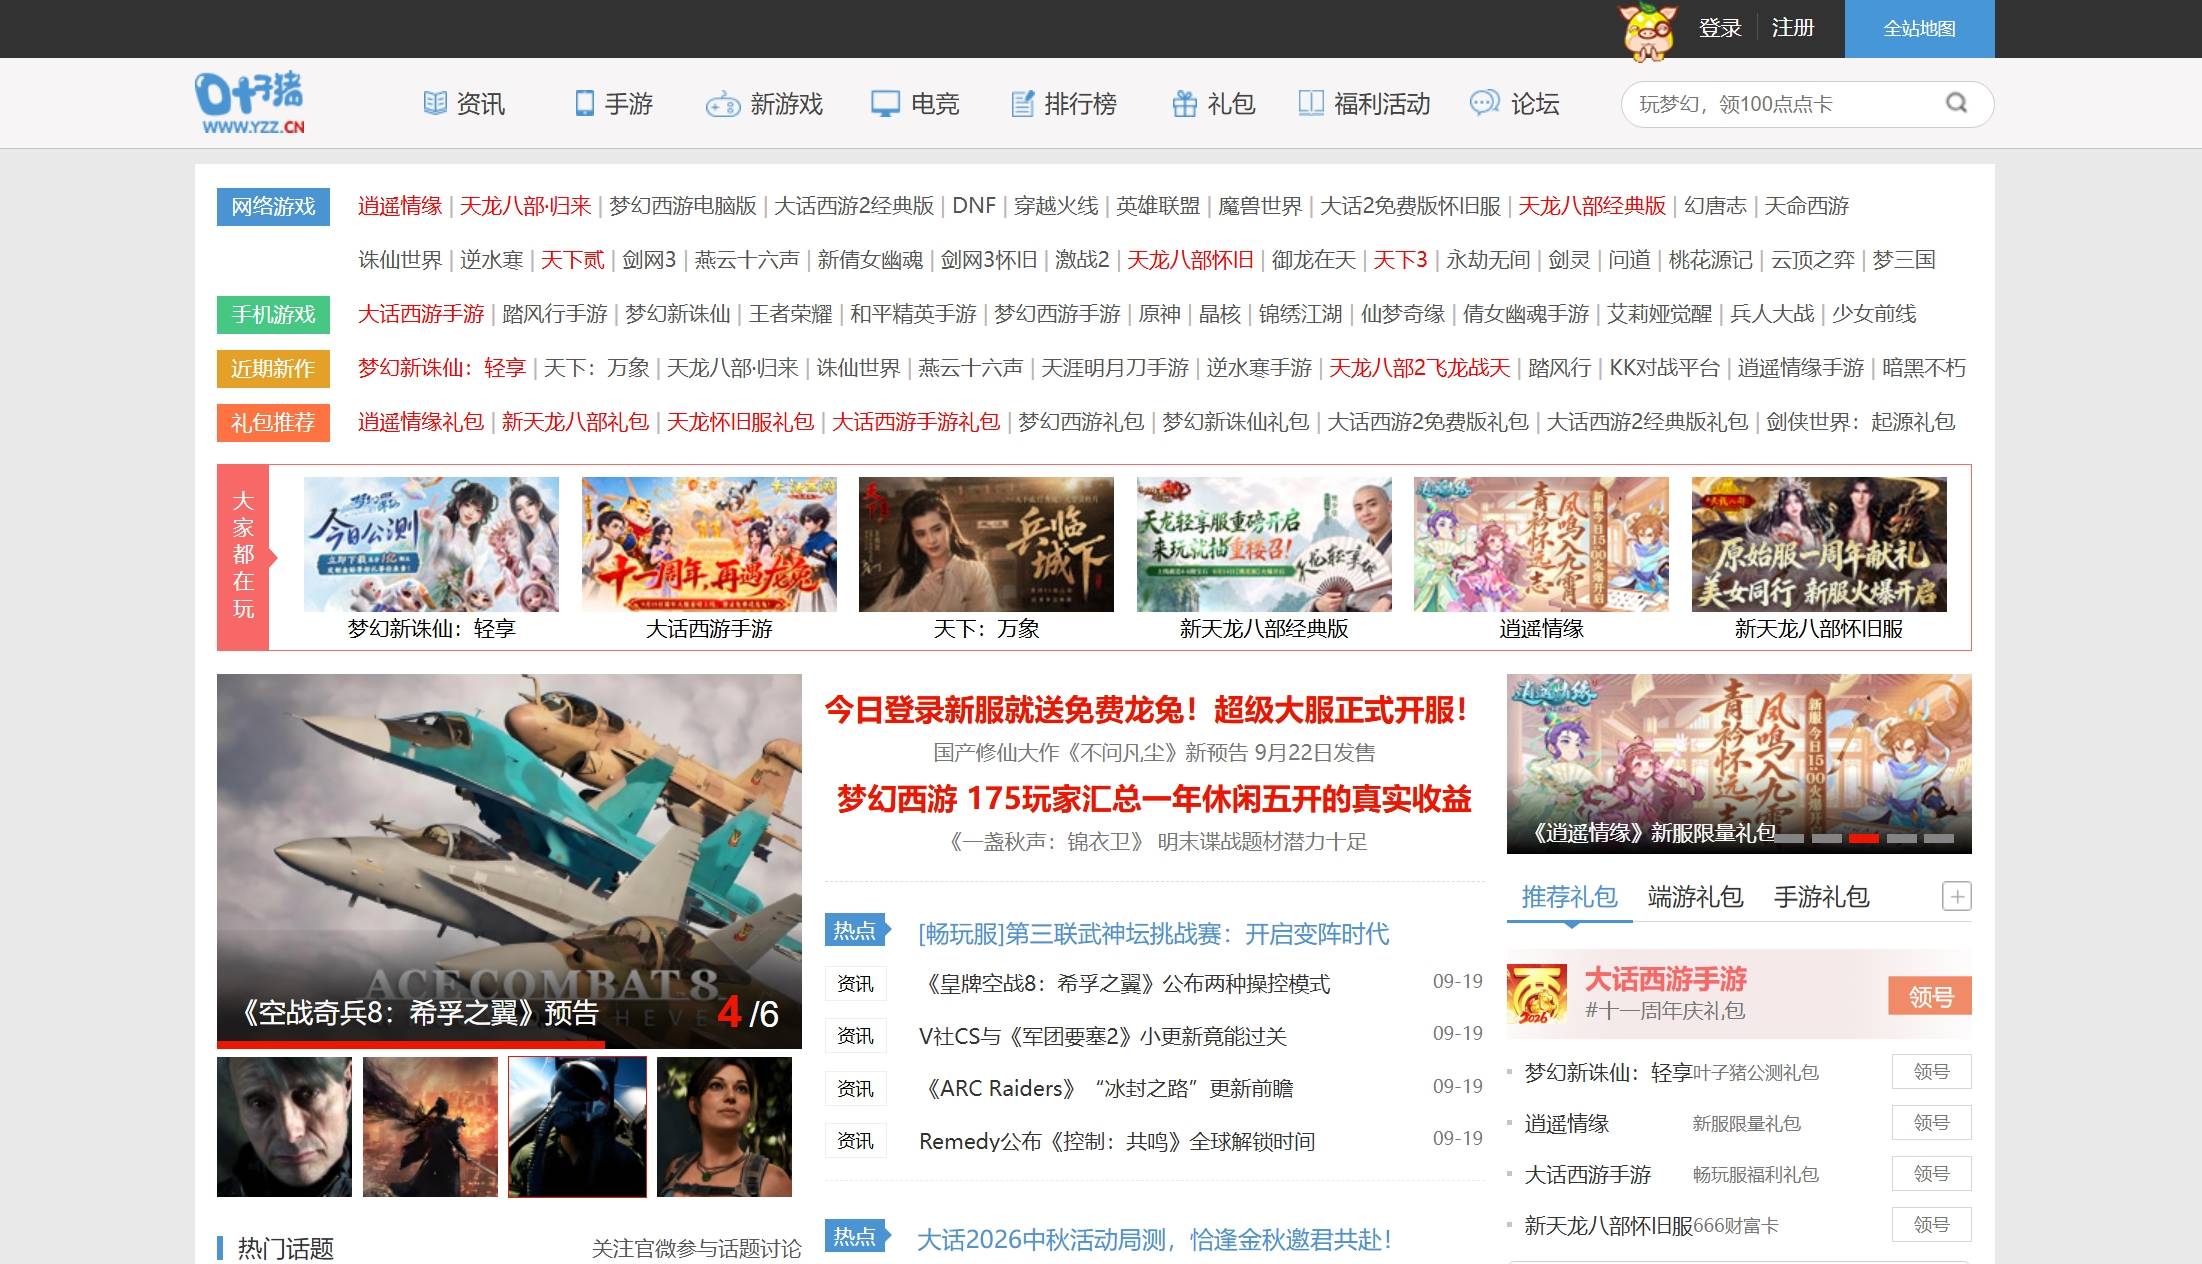Click the phone icon beside 手游
The width and height of the screenshot is (2202, 1264).
point(584,103)
